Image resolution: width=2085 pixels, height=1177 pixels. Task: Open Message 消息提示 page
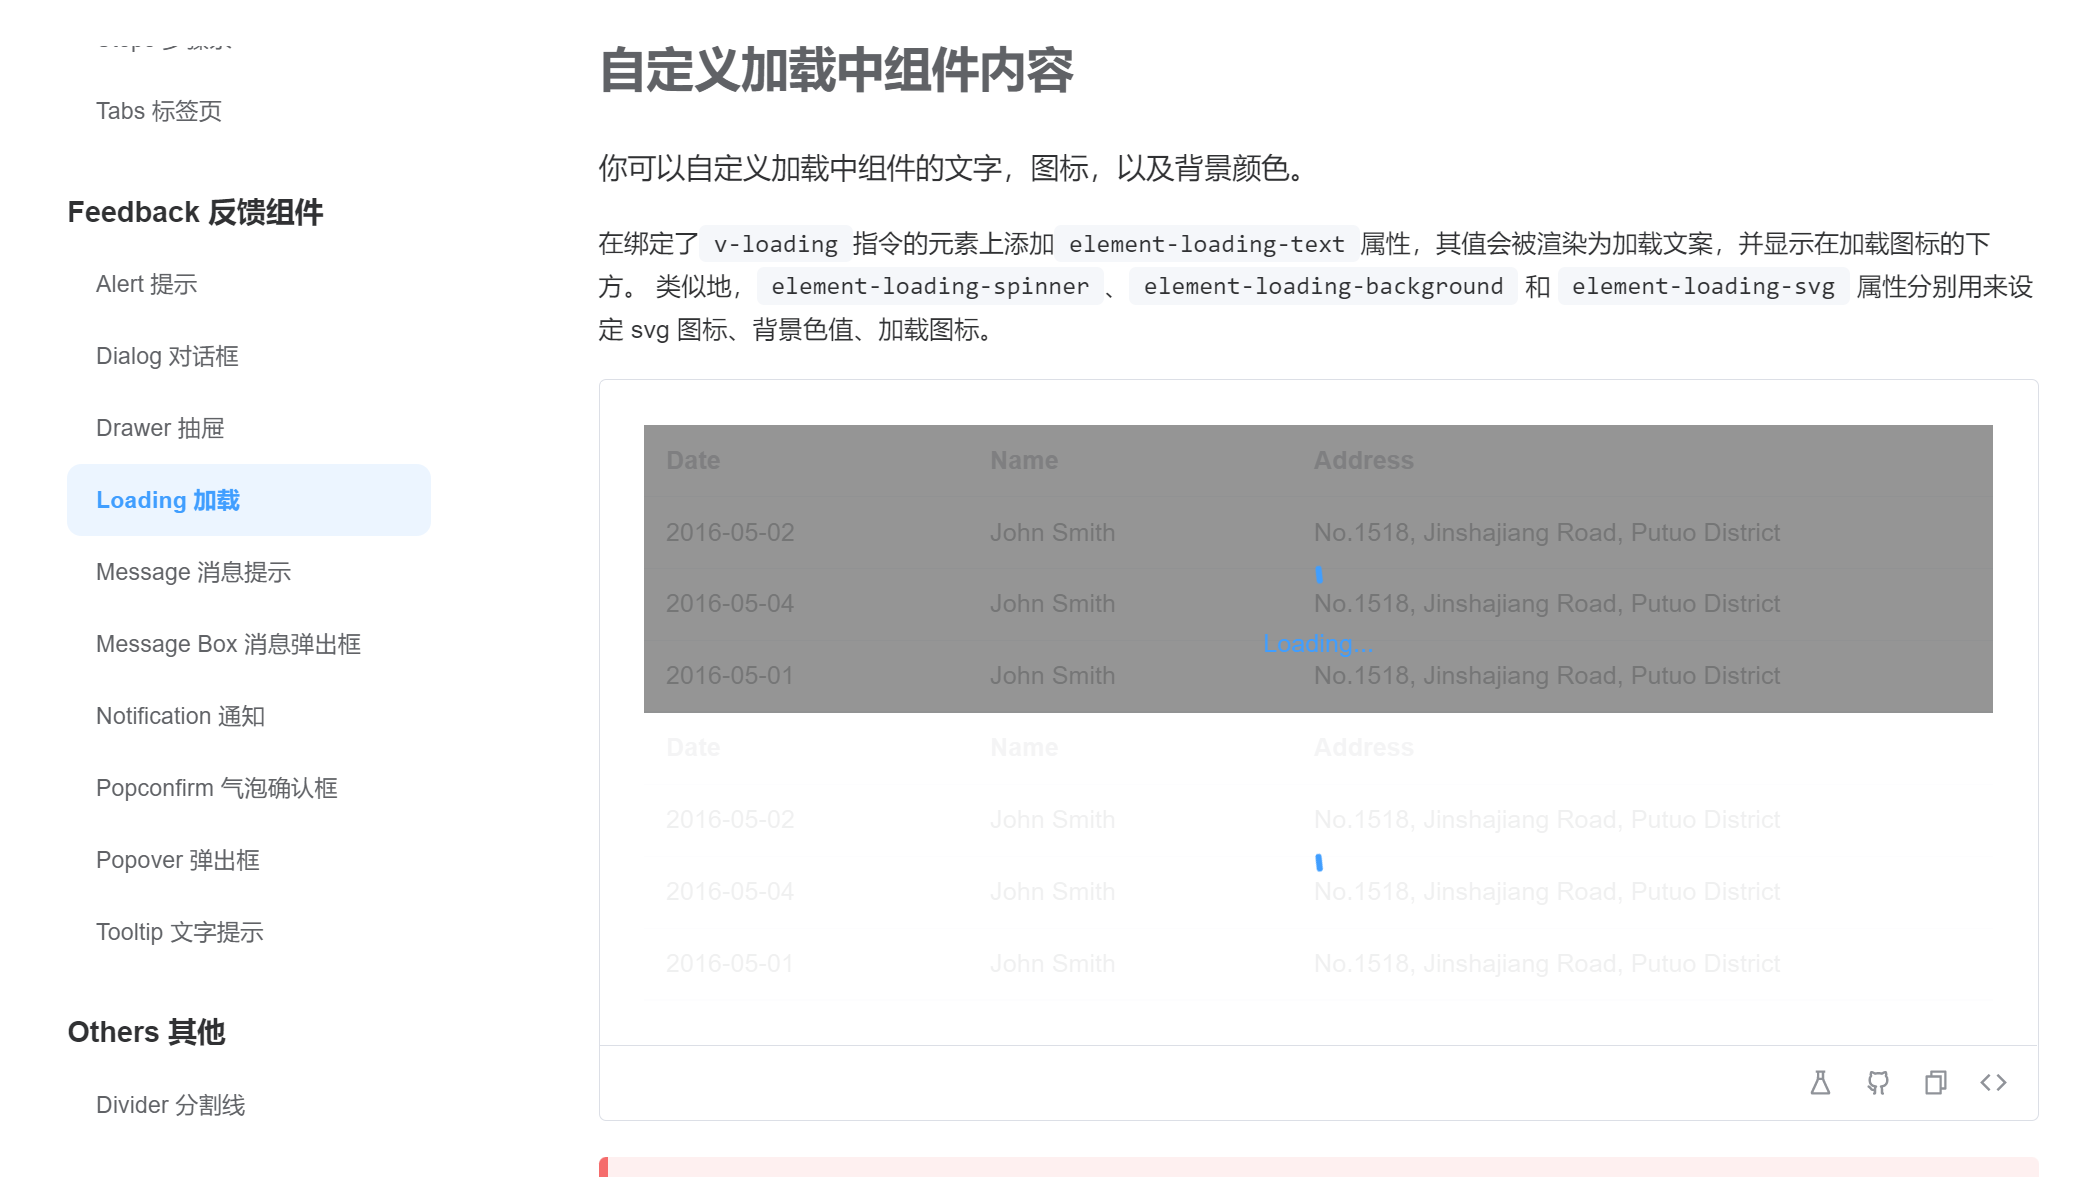(x=193, y=572)
